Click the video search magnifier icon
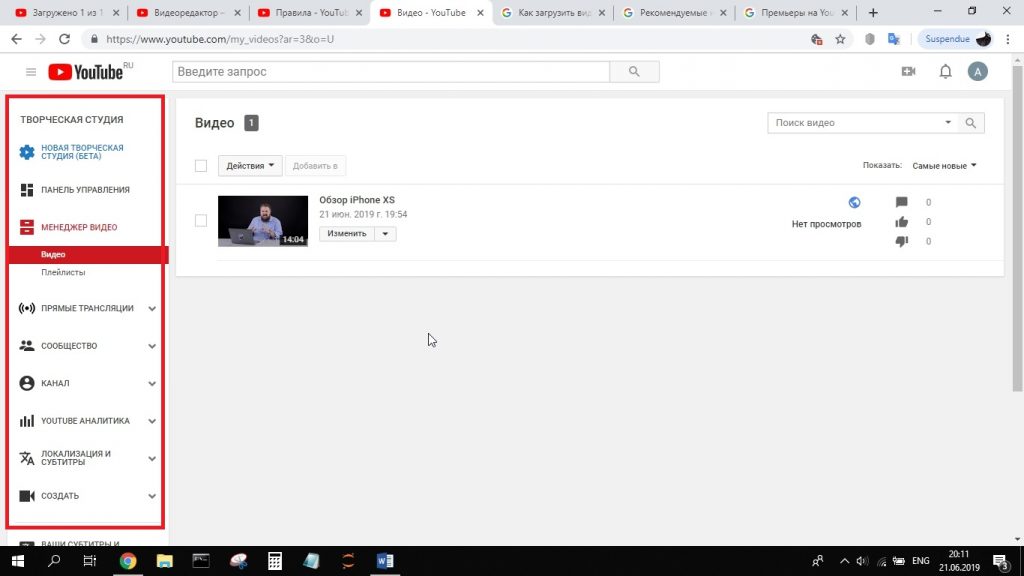1024x576 pixels. click(970, 123)
